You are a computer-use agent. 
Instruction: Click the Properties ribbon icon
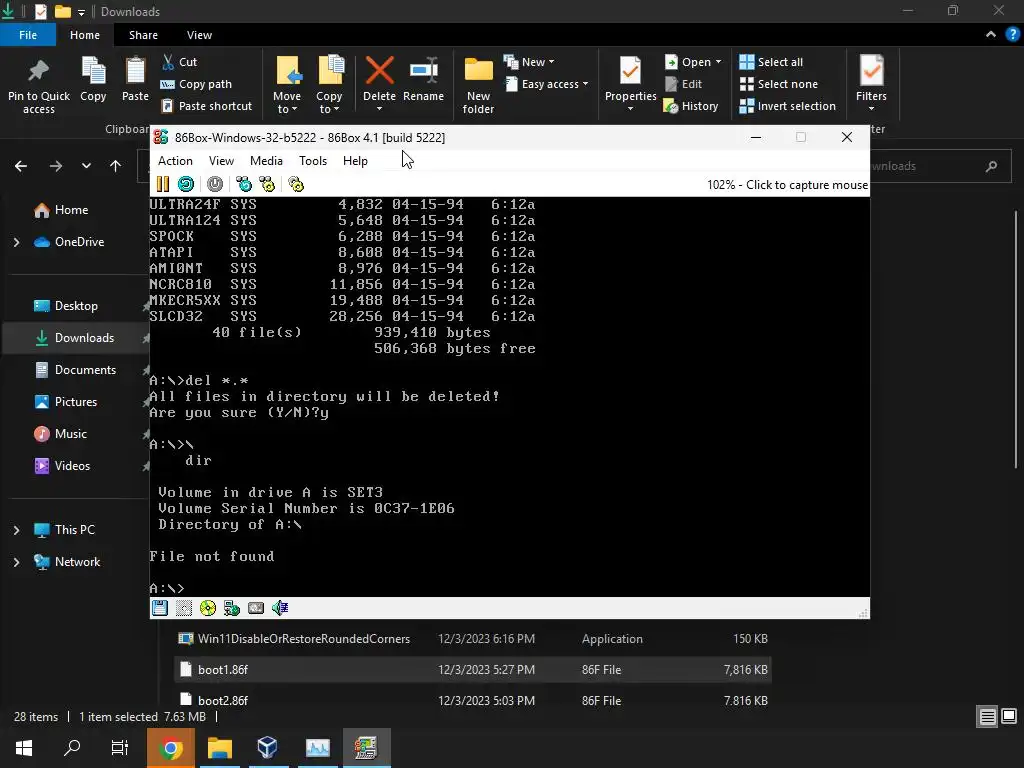pos(630,72)
